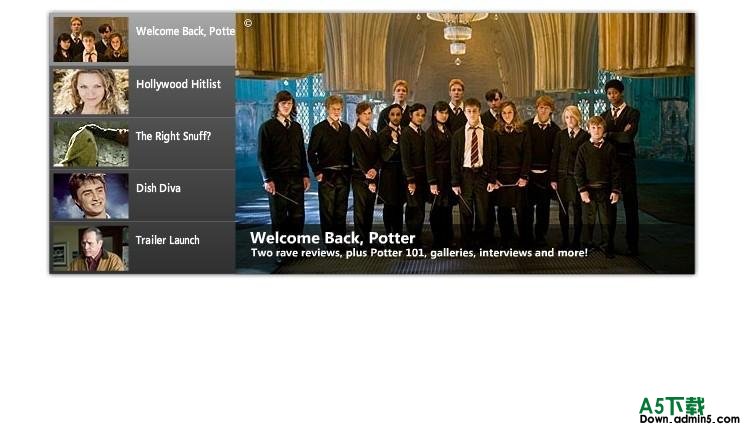Open the Two rave reviews subtitle link
This screenshot has height=429, width=751.
(419, 253)
